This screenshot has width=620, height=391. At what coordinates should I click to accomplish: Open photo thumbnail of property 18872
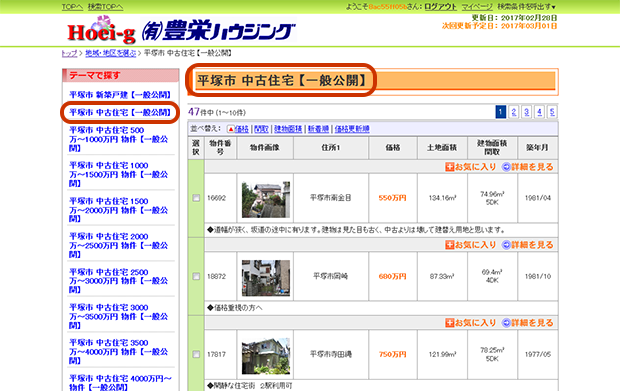tap(266, 278)
